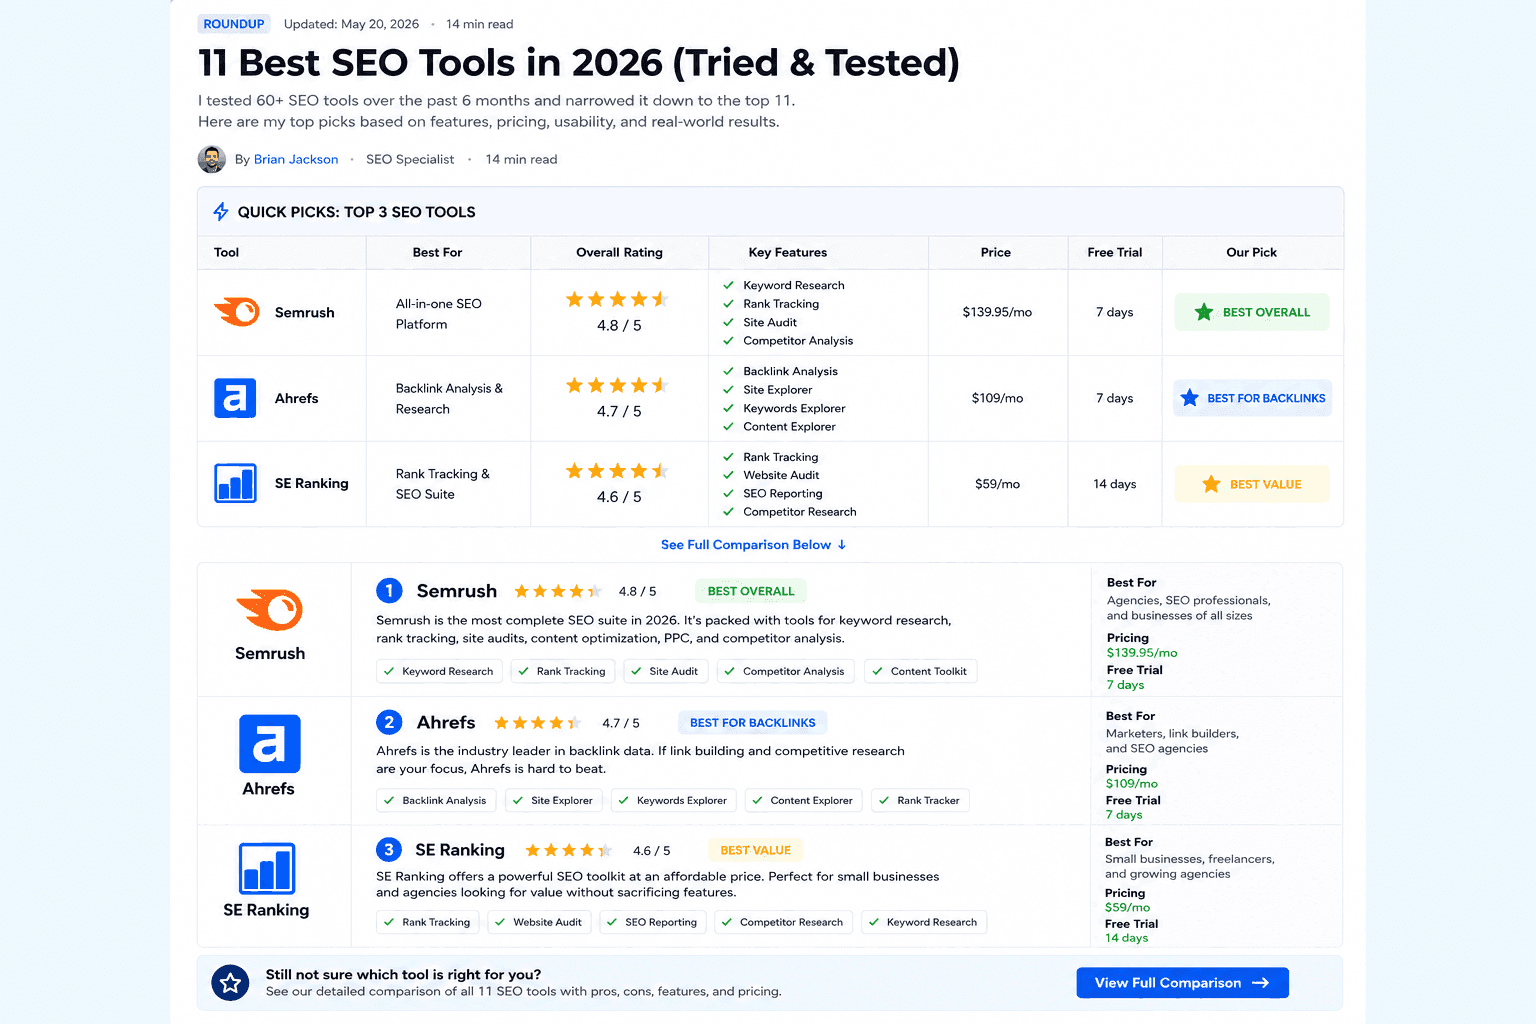Viewport: 1536px width, 1024px height.
Task: Click Ahrefs Site Explorer feature chip
Action: [x=553, y=800]
